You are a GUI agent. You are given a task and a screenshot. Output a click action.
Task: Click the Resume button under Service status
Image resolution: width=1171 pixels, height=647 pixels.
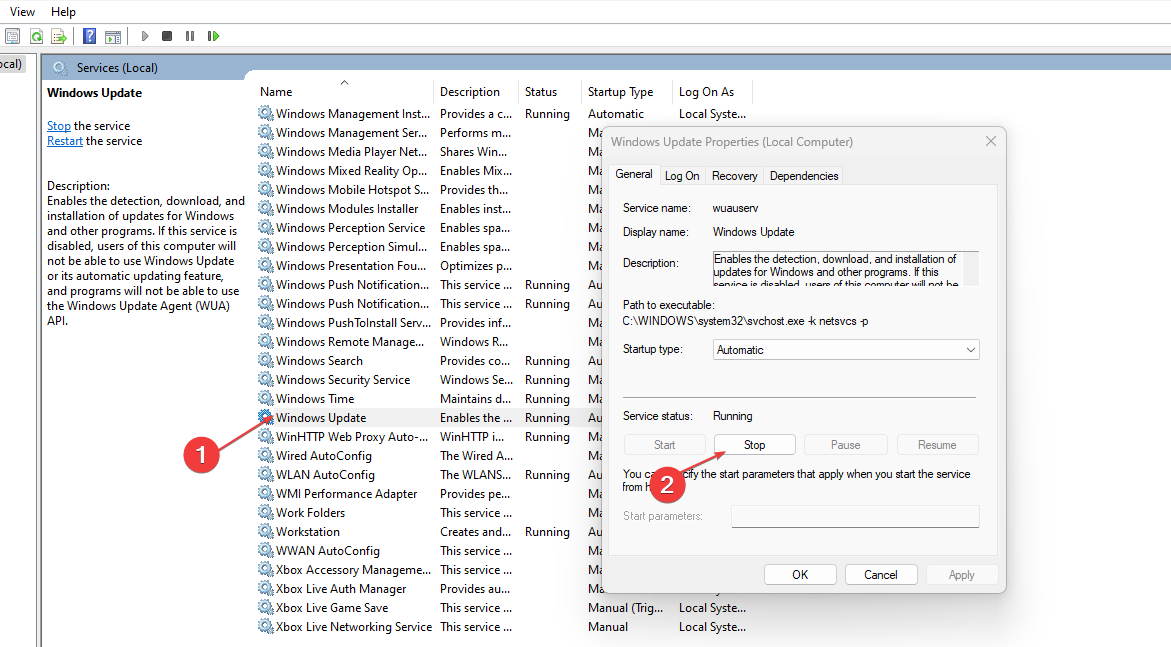coord(937,445)
